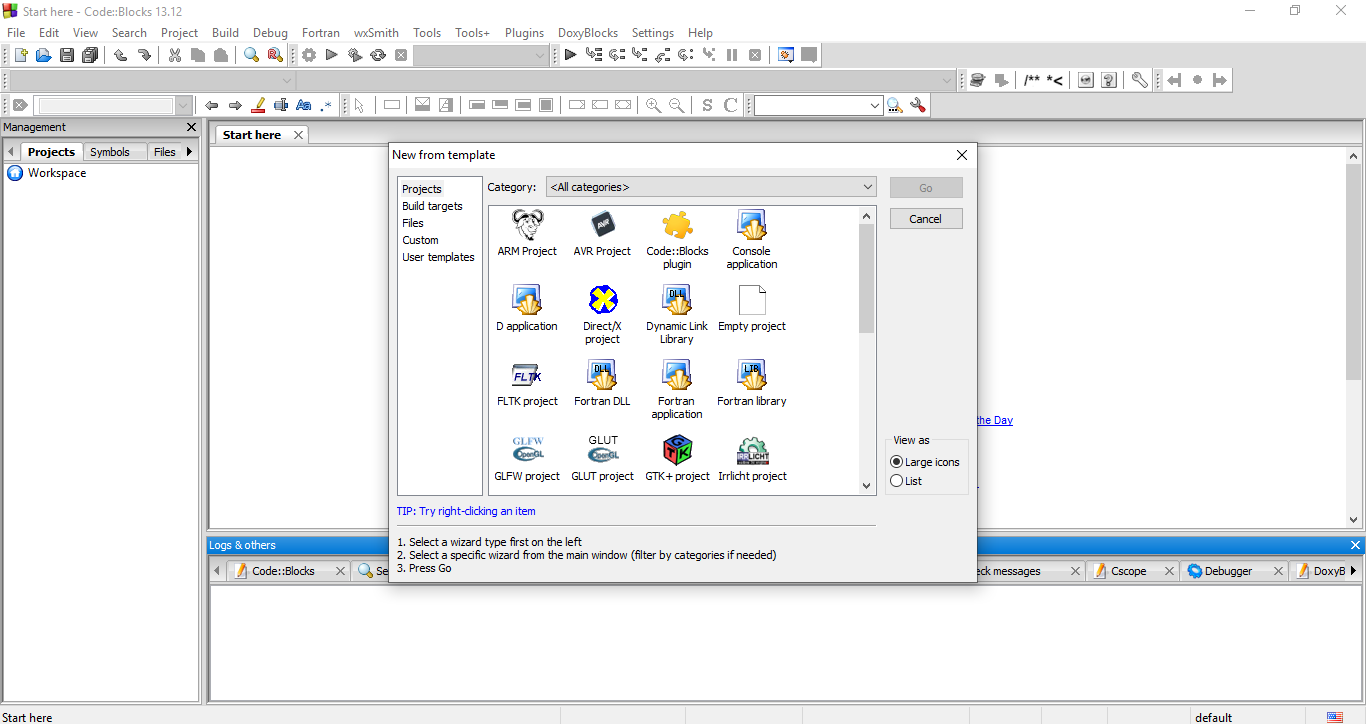
Task: Click the regex .* search icon
Action: [326, 105]
